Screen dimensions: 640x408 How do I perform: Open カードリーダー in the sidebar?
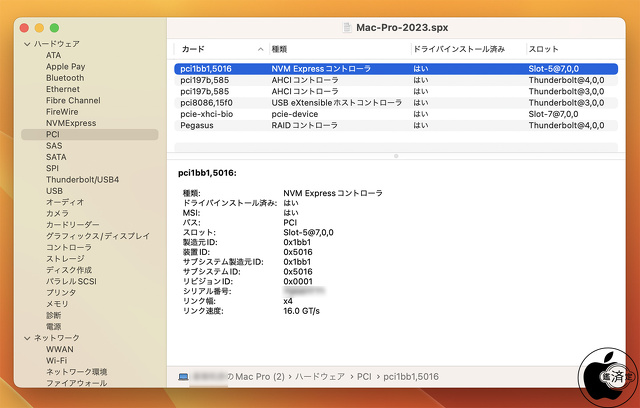(x=73, y=225)
